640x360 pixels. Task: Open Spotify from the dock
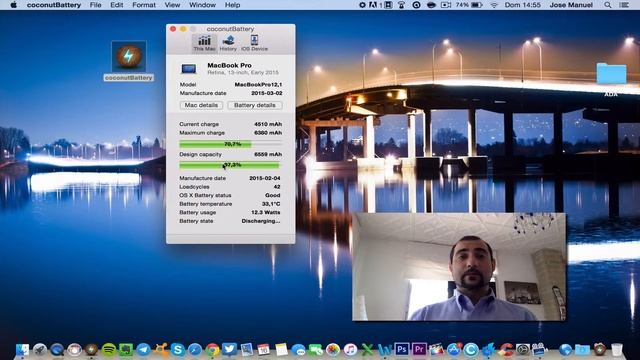coord(109,349)
